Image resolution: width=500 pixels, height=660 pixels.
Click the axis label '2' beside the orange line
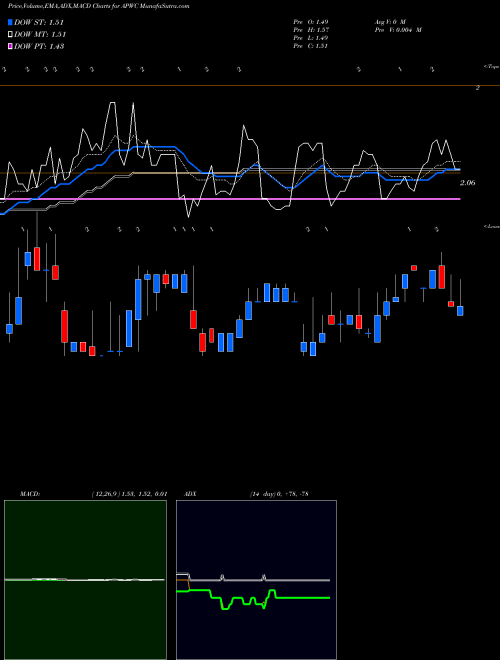tap(478, 88)
